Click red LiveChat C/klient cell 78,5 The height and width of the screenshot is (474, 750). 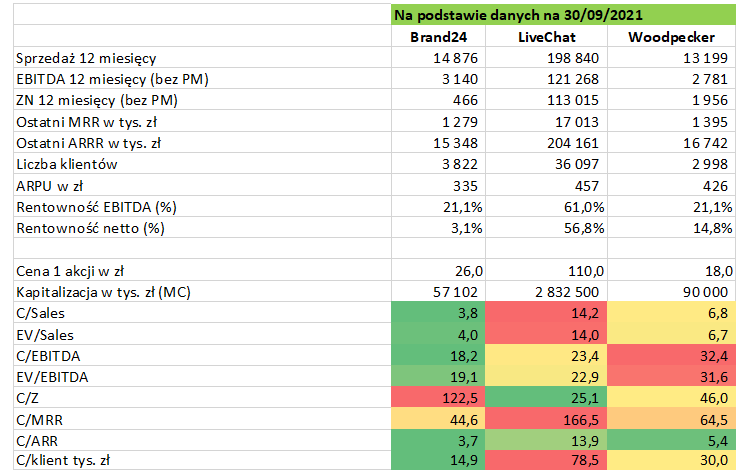click(x=546, y=460)
